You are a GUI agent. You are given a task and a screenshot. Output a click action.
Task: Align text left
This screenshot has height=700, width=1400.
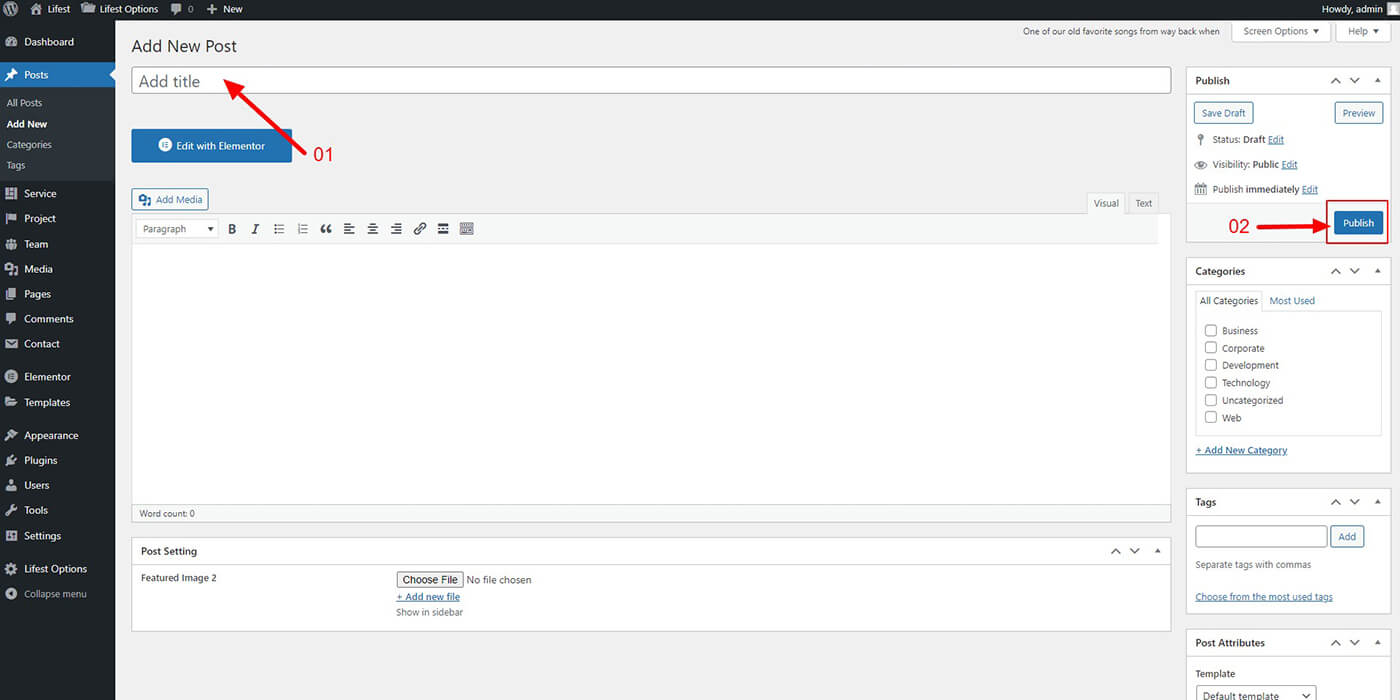(349, 229)
